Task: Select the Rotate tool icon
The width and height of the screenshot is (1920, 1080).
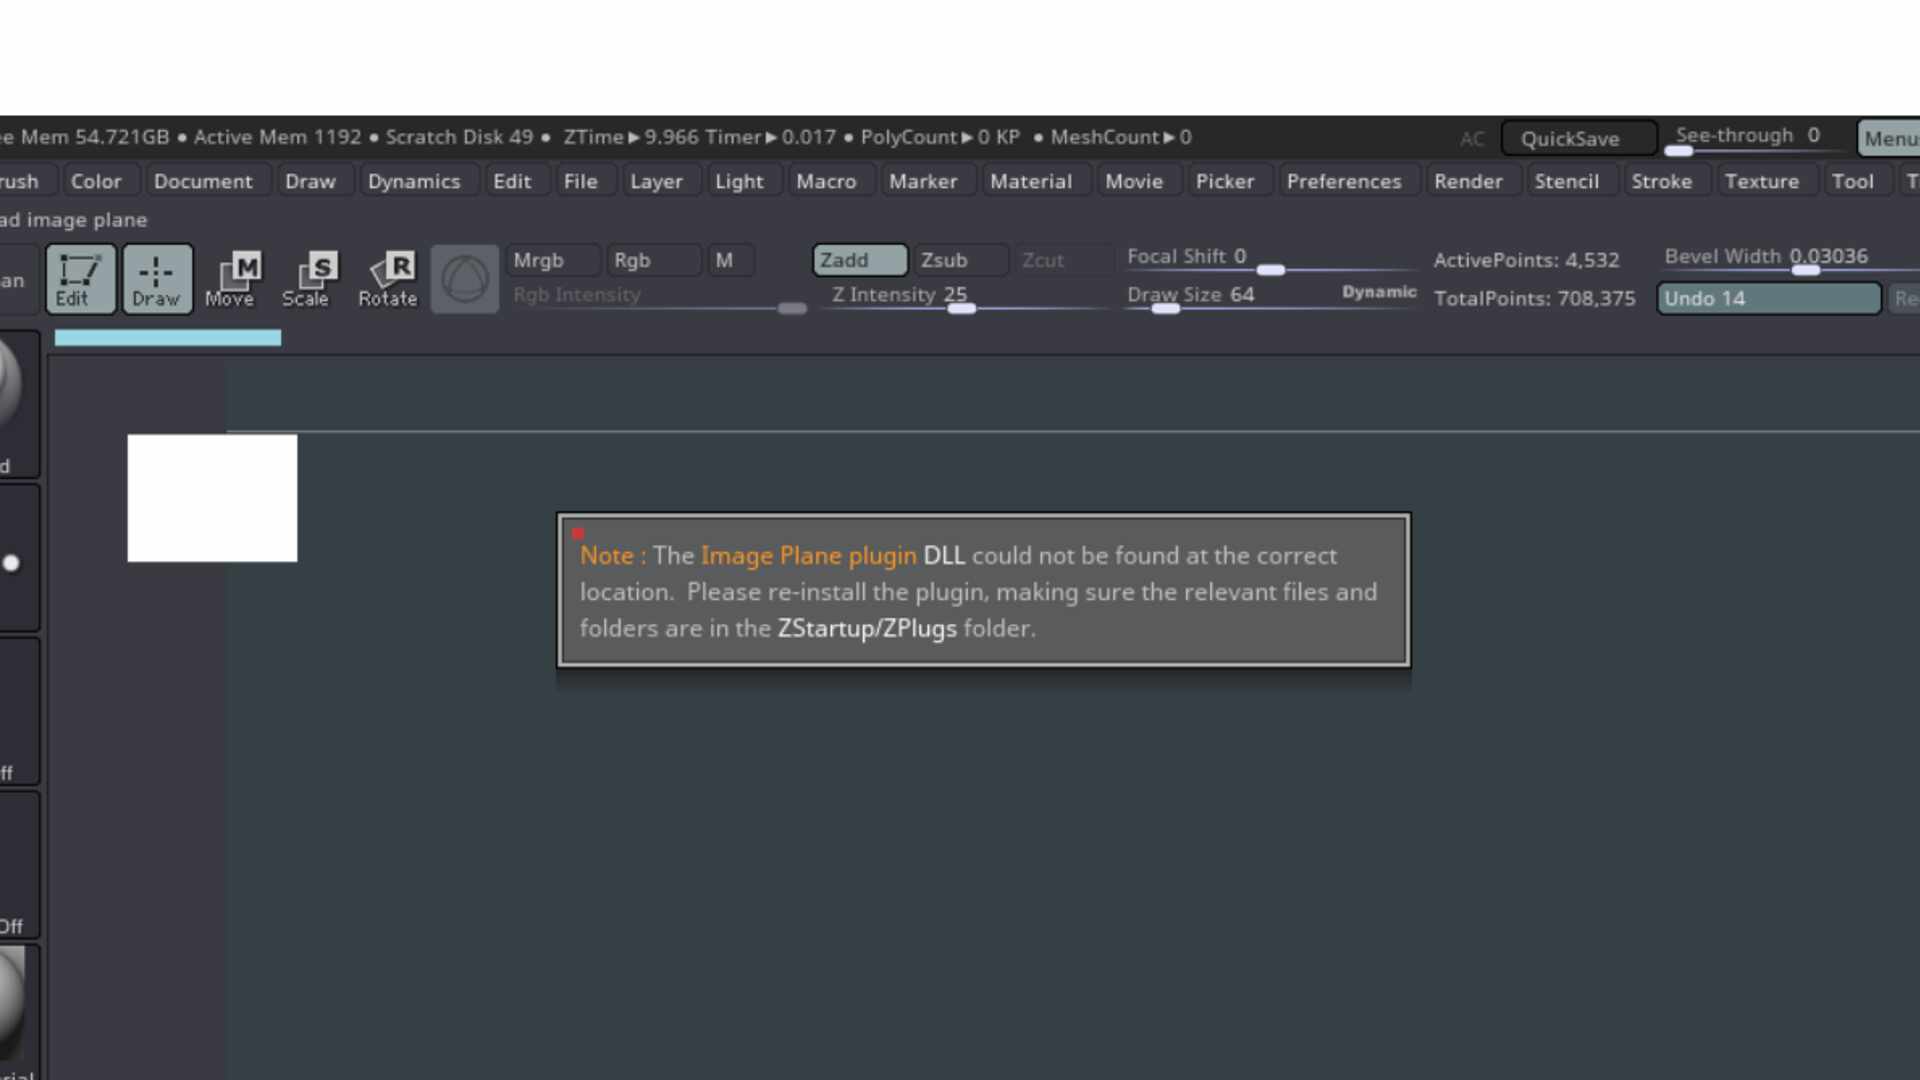Action: [x=388, y=279]
